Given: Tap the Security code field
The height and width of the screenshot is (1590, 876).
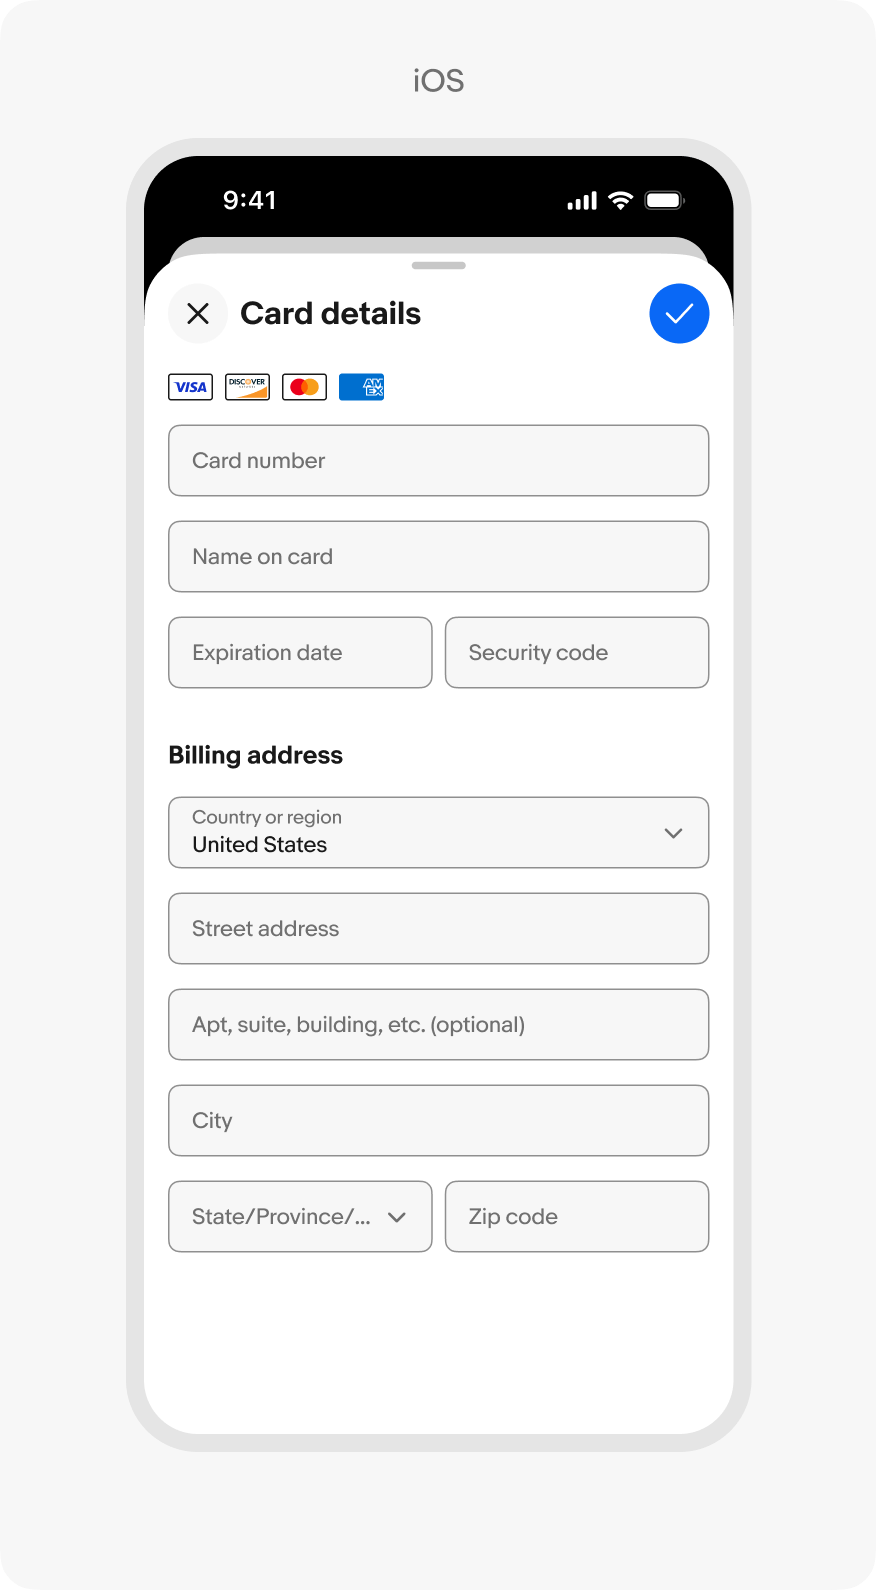Looking at the screenshot, I should (577, 653).
